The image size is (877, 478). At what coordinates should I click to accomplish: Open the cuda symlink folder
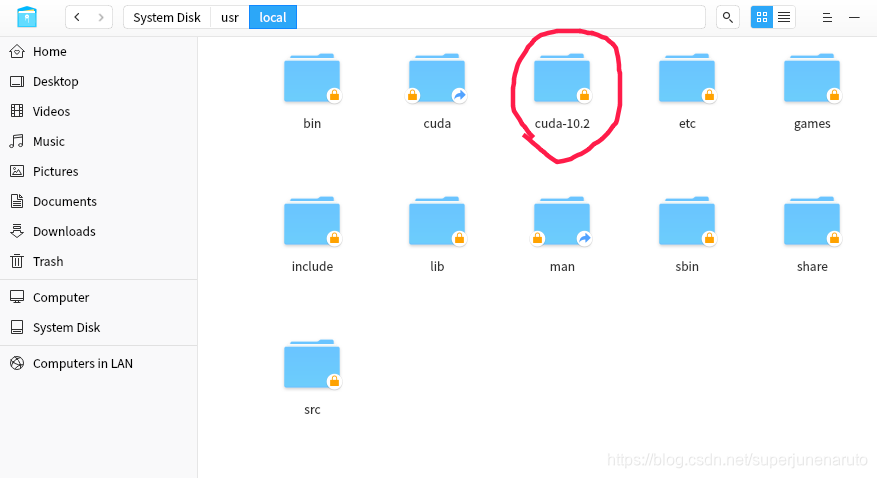tap(437, 78)
